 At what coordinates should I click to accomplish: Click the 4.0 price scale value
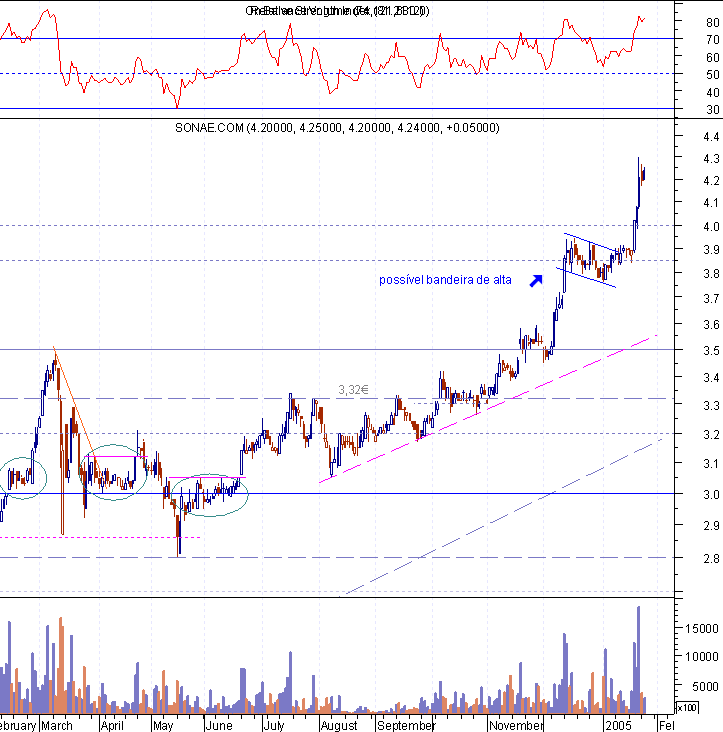coord(711,226)
